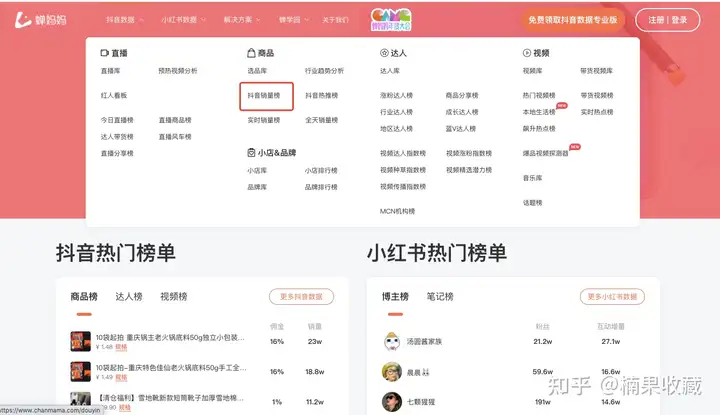Open 商品分享榜 link

point(462,95)
